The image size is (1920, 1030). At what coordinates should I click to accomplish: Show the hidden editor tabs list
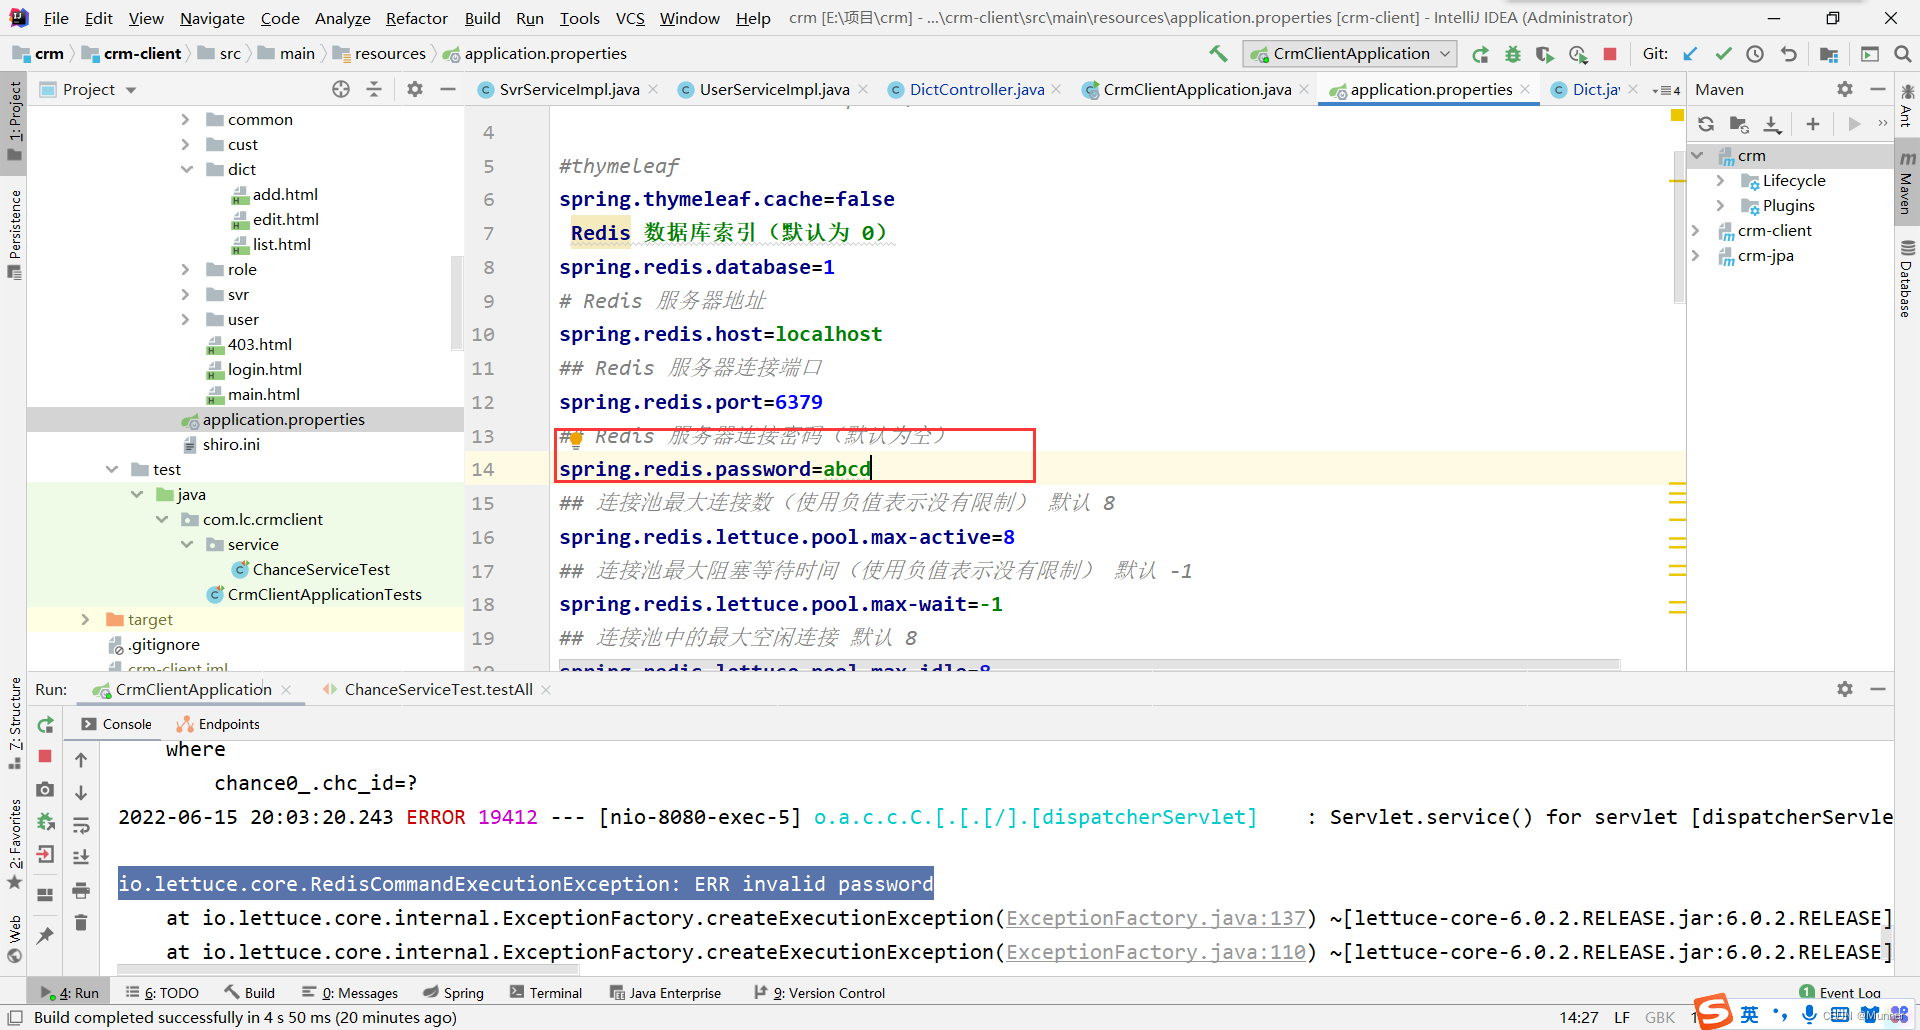1667,90
